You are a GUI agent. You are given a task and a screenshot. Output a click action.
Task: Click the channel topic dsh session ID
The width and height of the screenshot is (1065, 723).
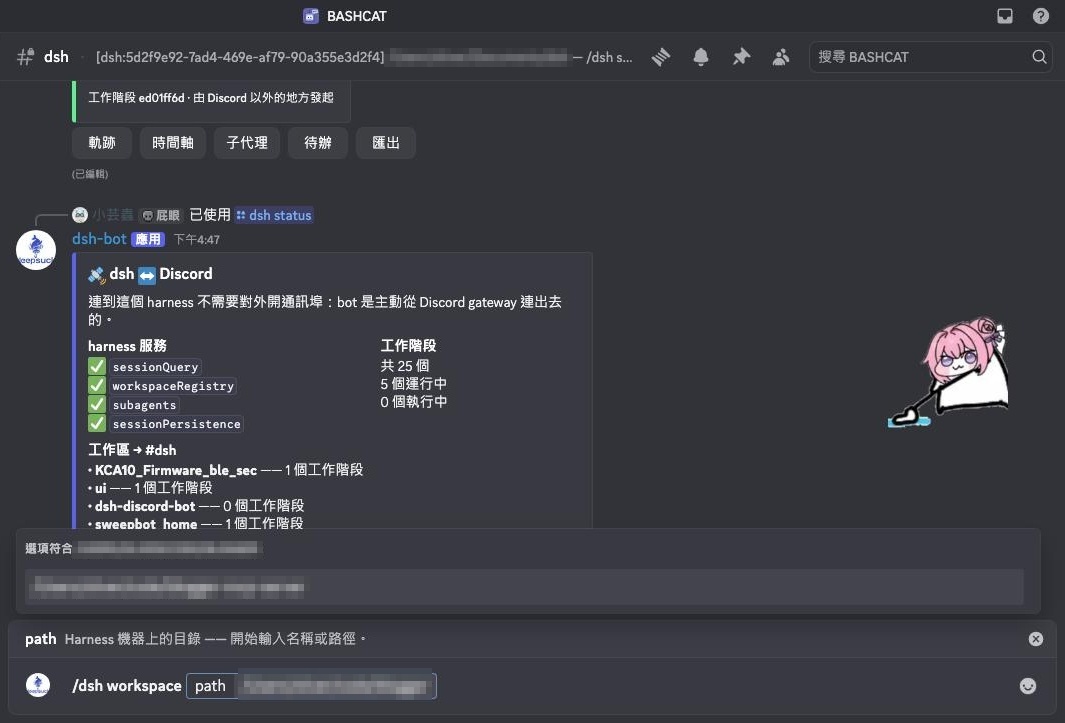coord(240,57)
